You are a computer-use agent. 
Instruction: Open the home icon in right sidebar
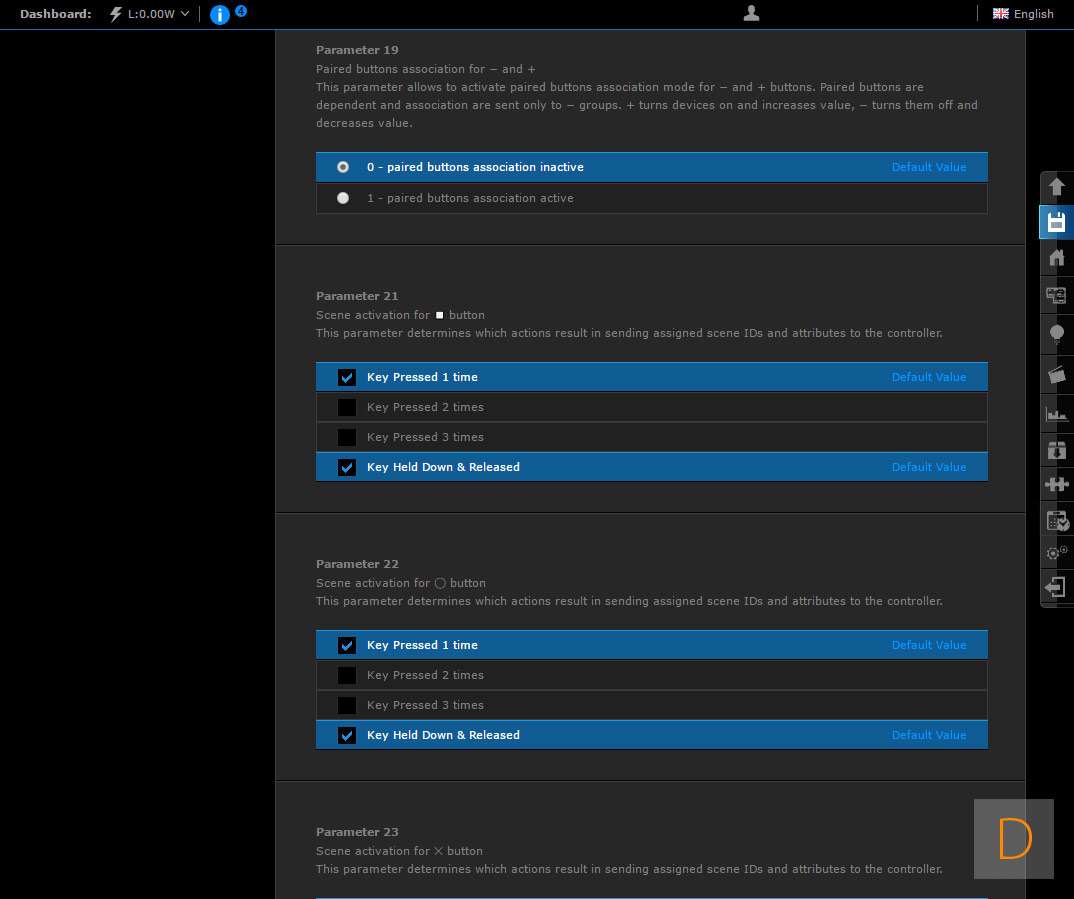(x=1056, y=257)
